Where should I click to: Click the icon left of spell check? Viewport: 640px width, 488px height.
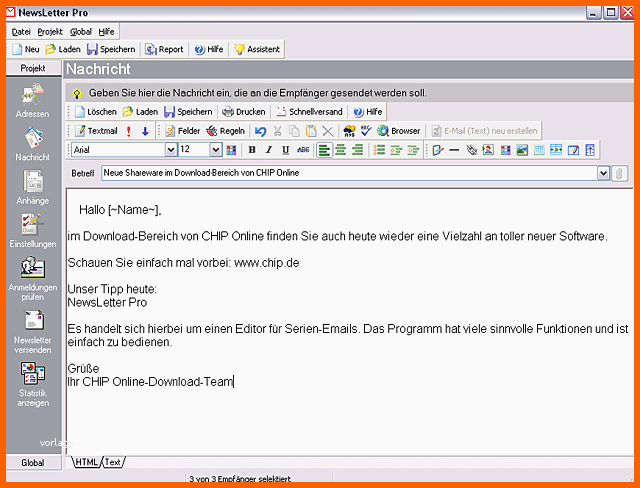(x=349, y=131)
